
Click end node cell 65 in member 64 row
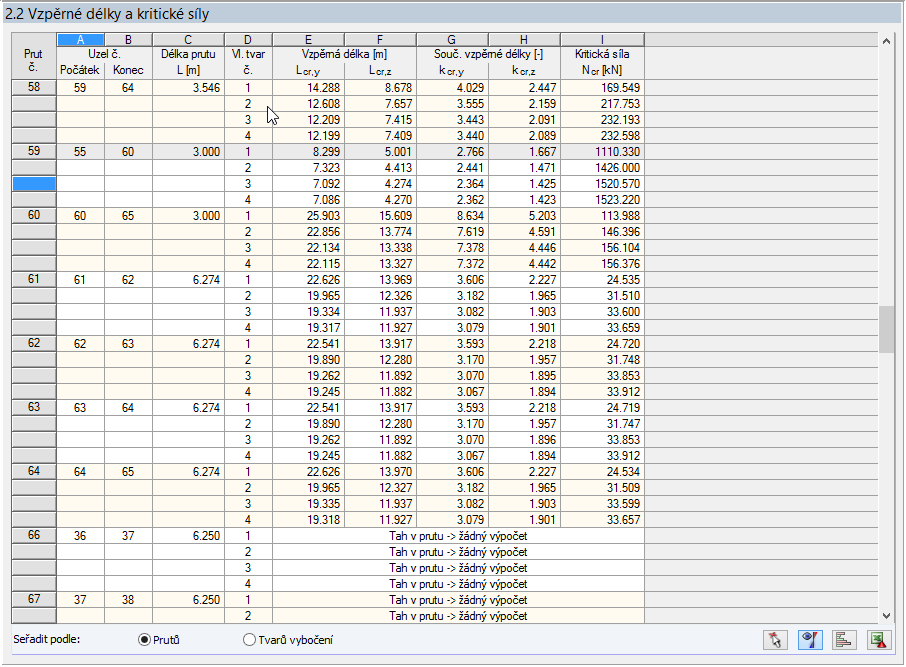click(128, 472)
